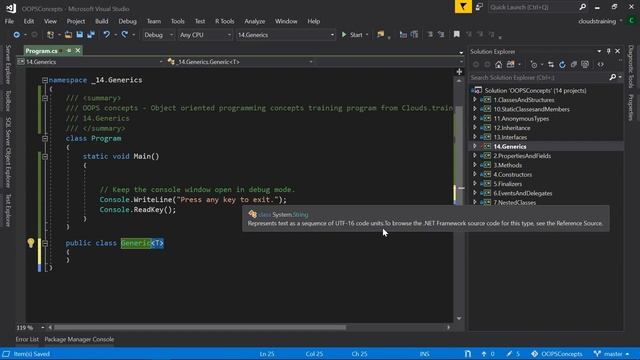Select 12.Inheritance in Solution Explorer
The height and width of the screenshot is (360, 640).
512,128
